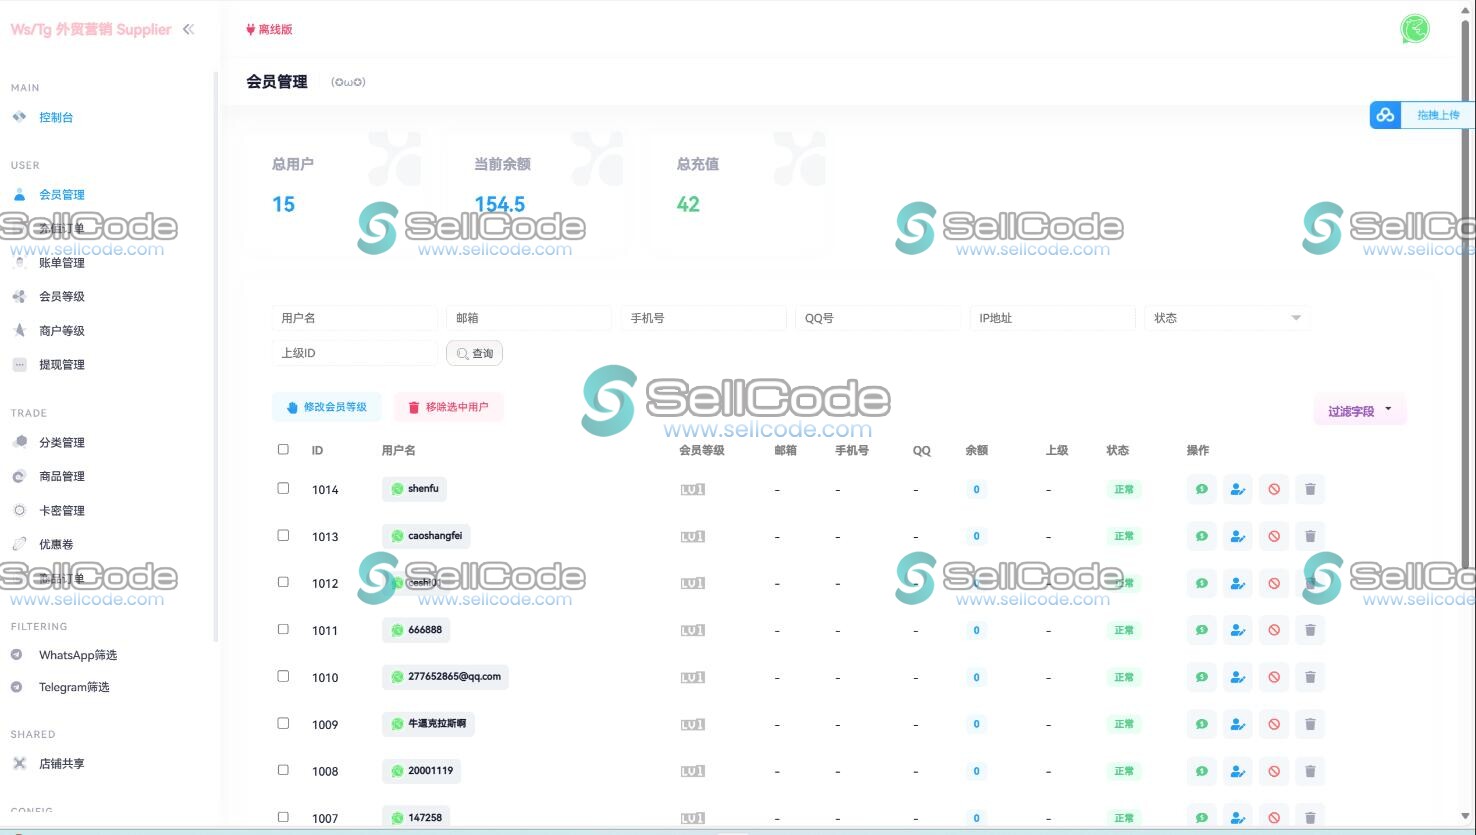
Task: Collapse the sidebar with double-chevron icon
Action: 188,29
